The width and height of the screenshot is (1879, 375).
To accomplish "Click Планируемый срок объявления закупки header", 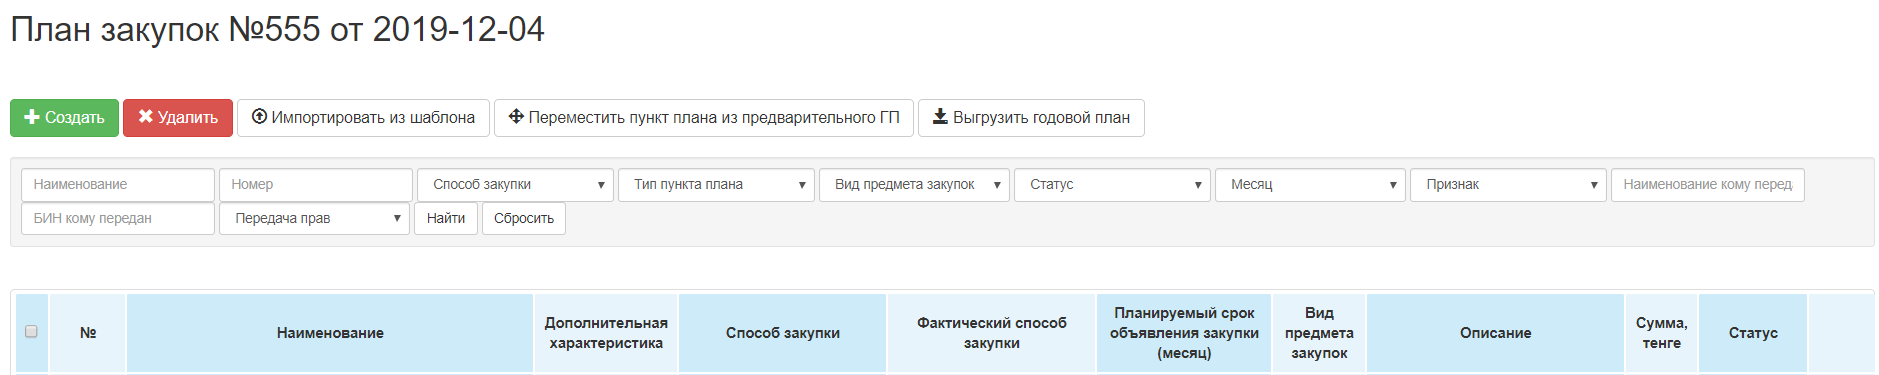I will tap(1184, 333).
